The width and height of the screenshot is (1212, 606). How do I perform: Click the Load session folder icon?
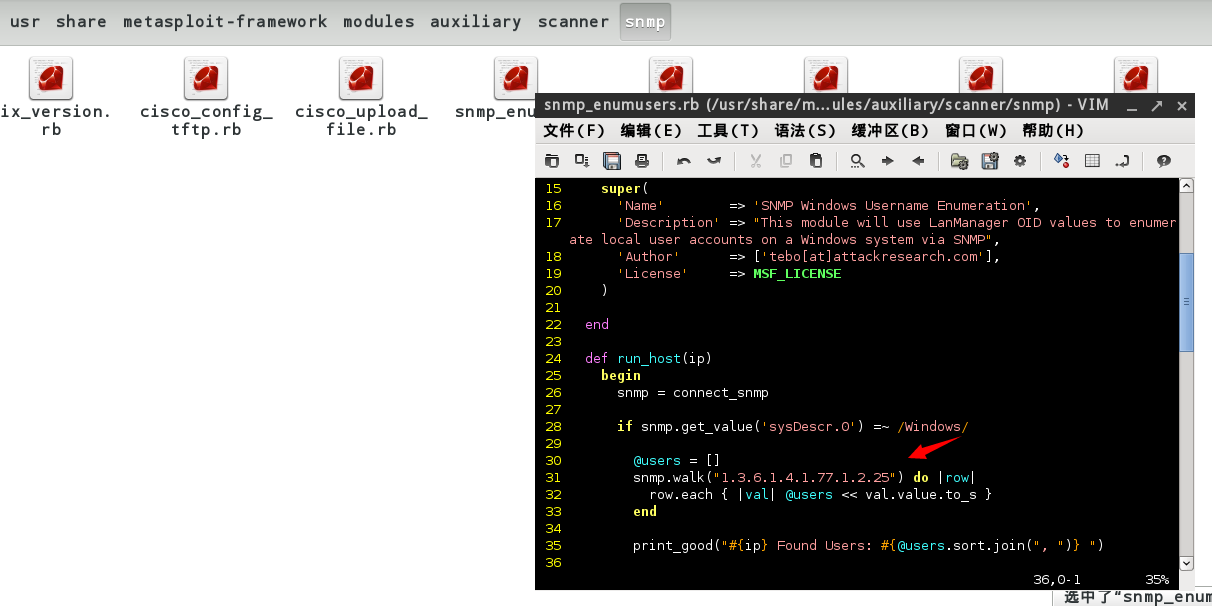click(960, 160)
